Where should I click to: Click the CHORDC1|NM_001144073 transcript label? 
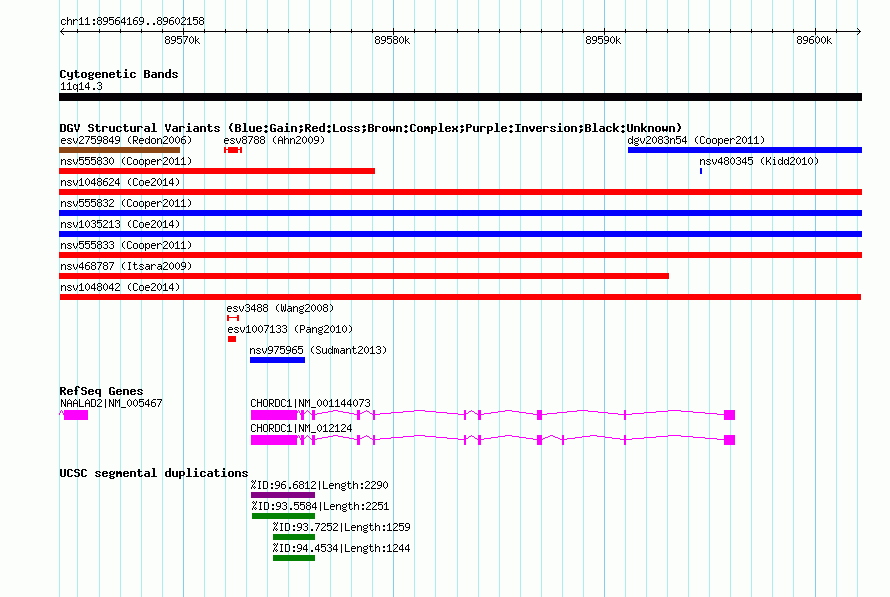310,403
